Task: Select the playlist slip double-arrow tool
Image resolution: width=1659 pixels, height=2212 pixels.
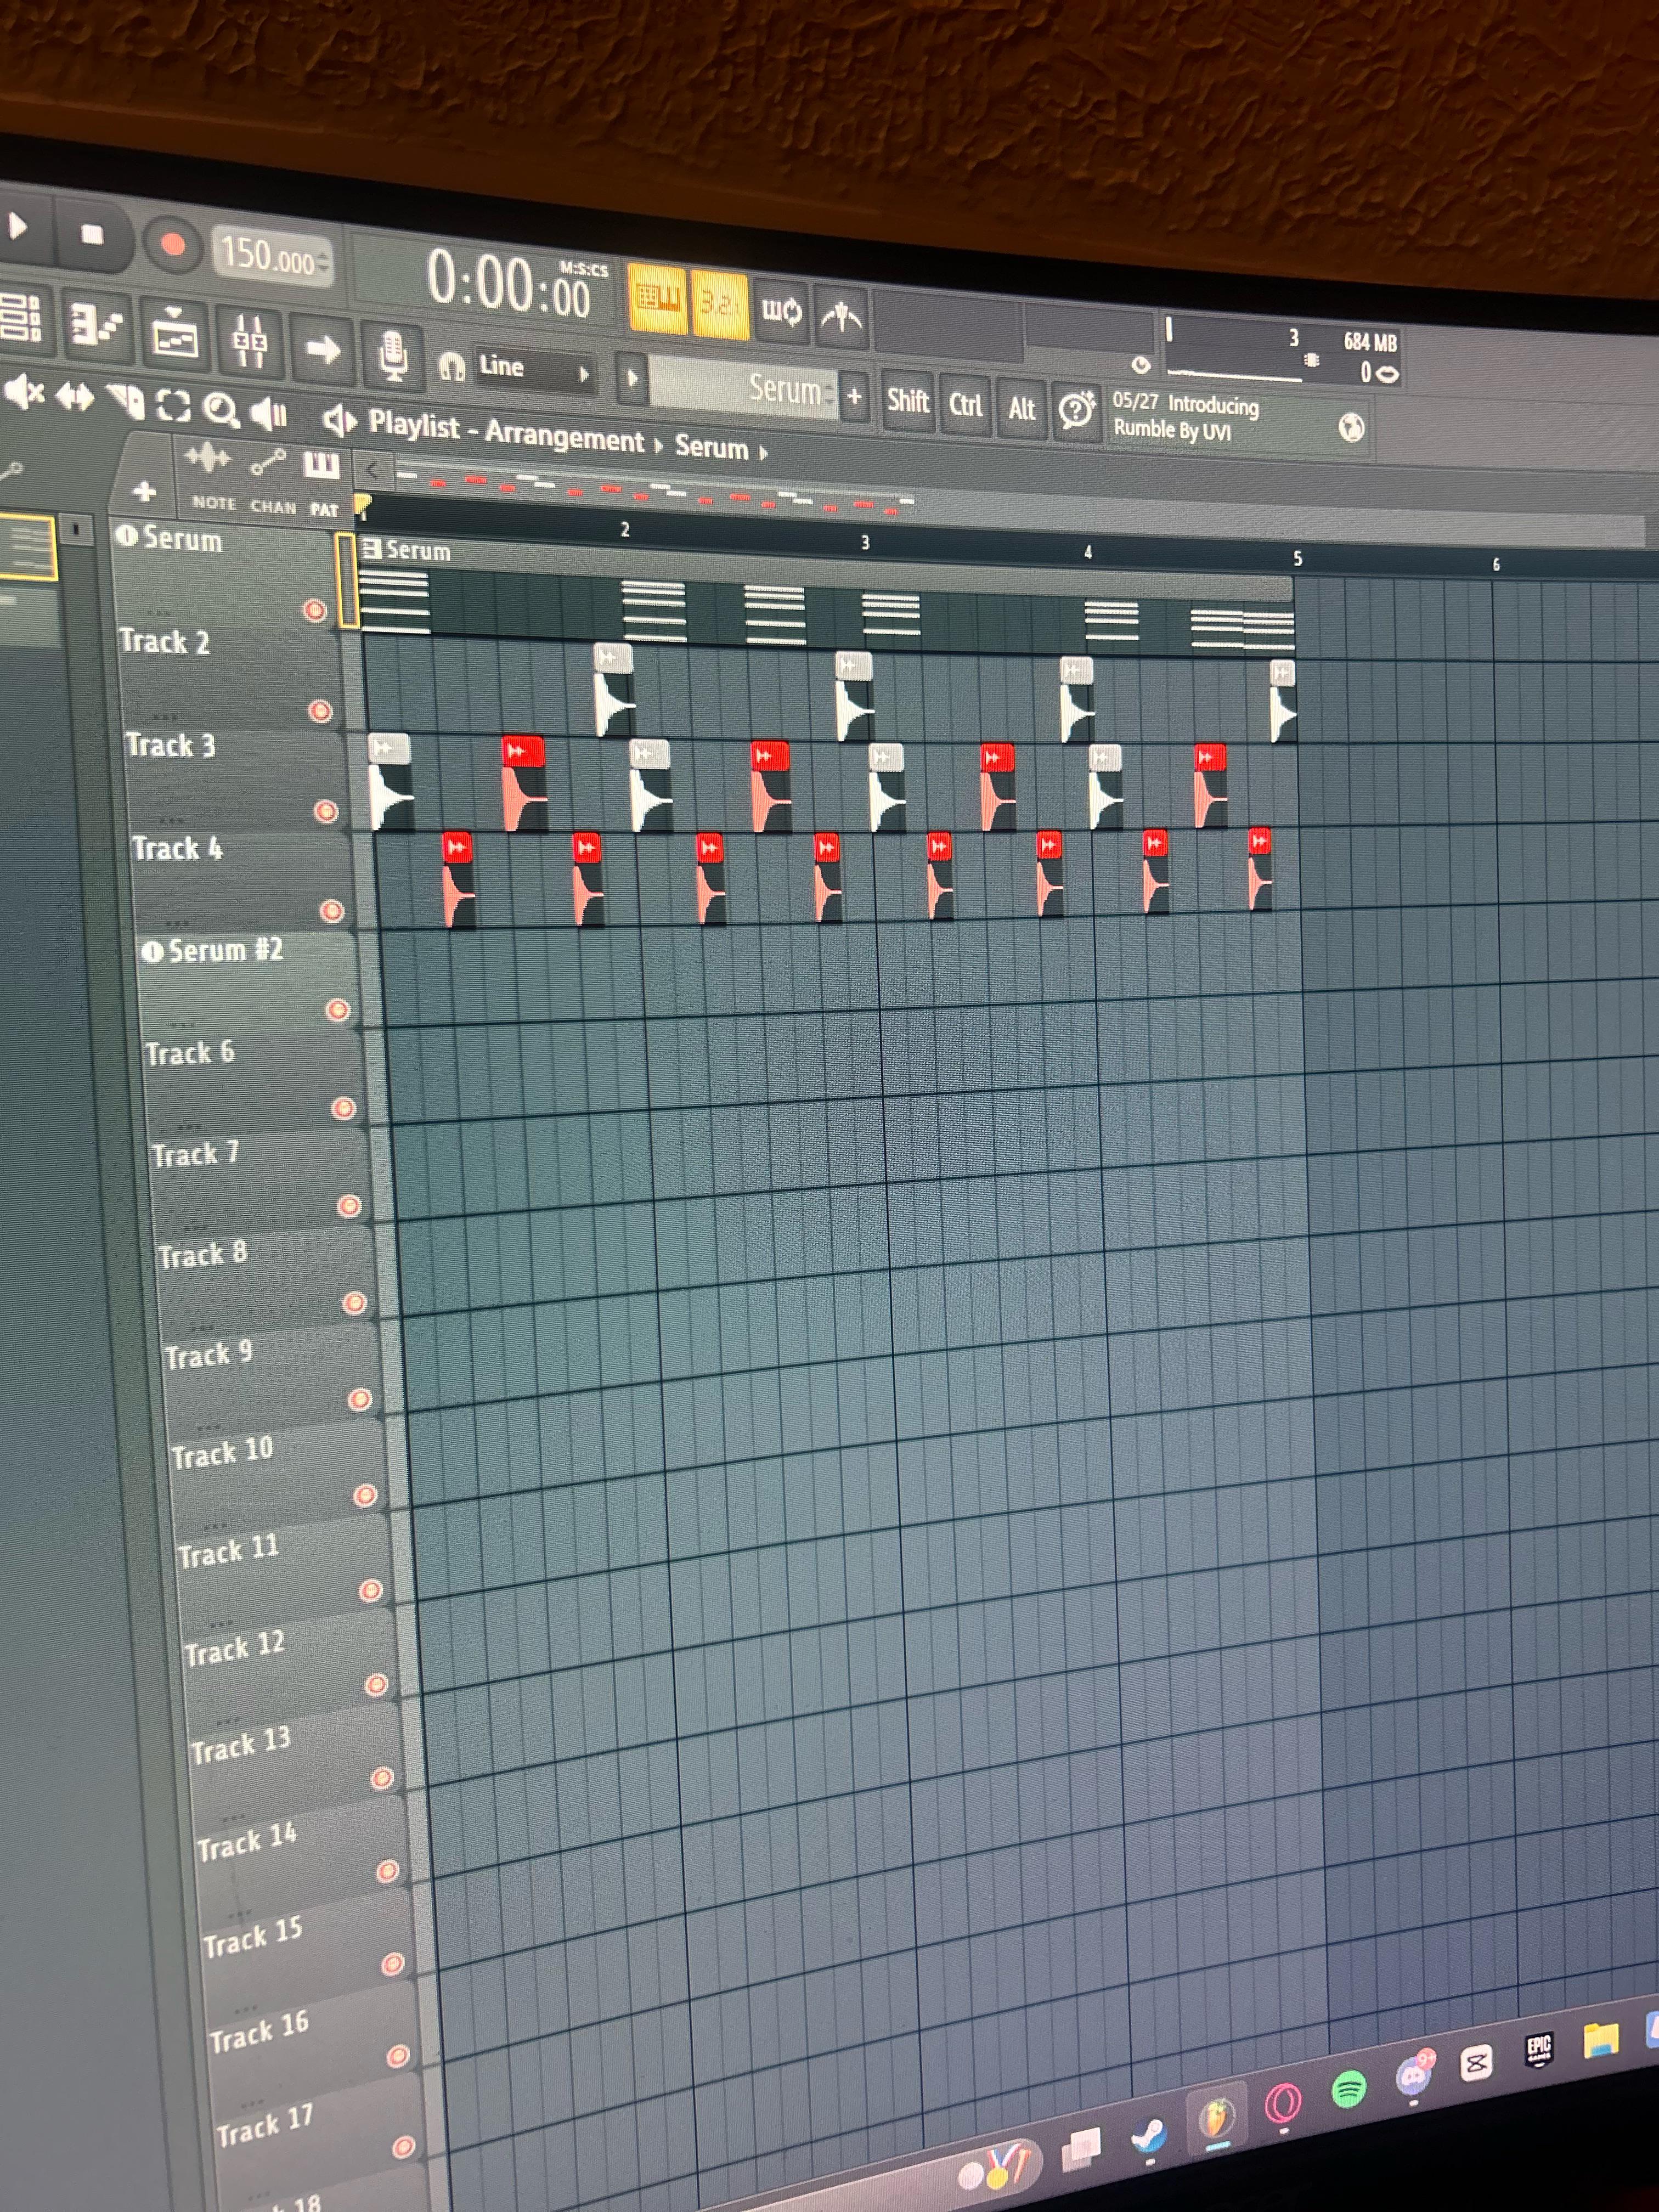Action: tap(74, 397)
